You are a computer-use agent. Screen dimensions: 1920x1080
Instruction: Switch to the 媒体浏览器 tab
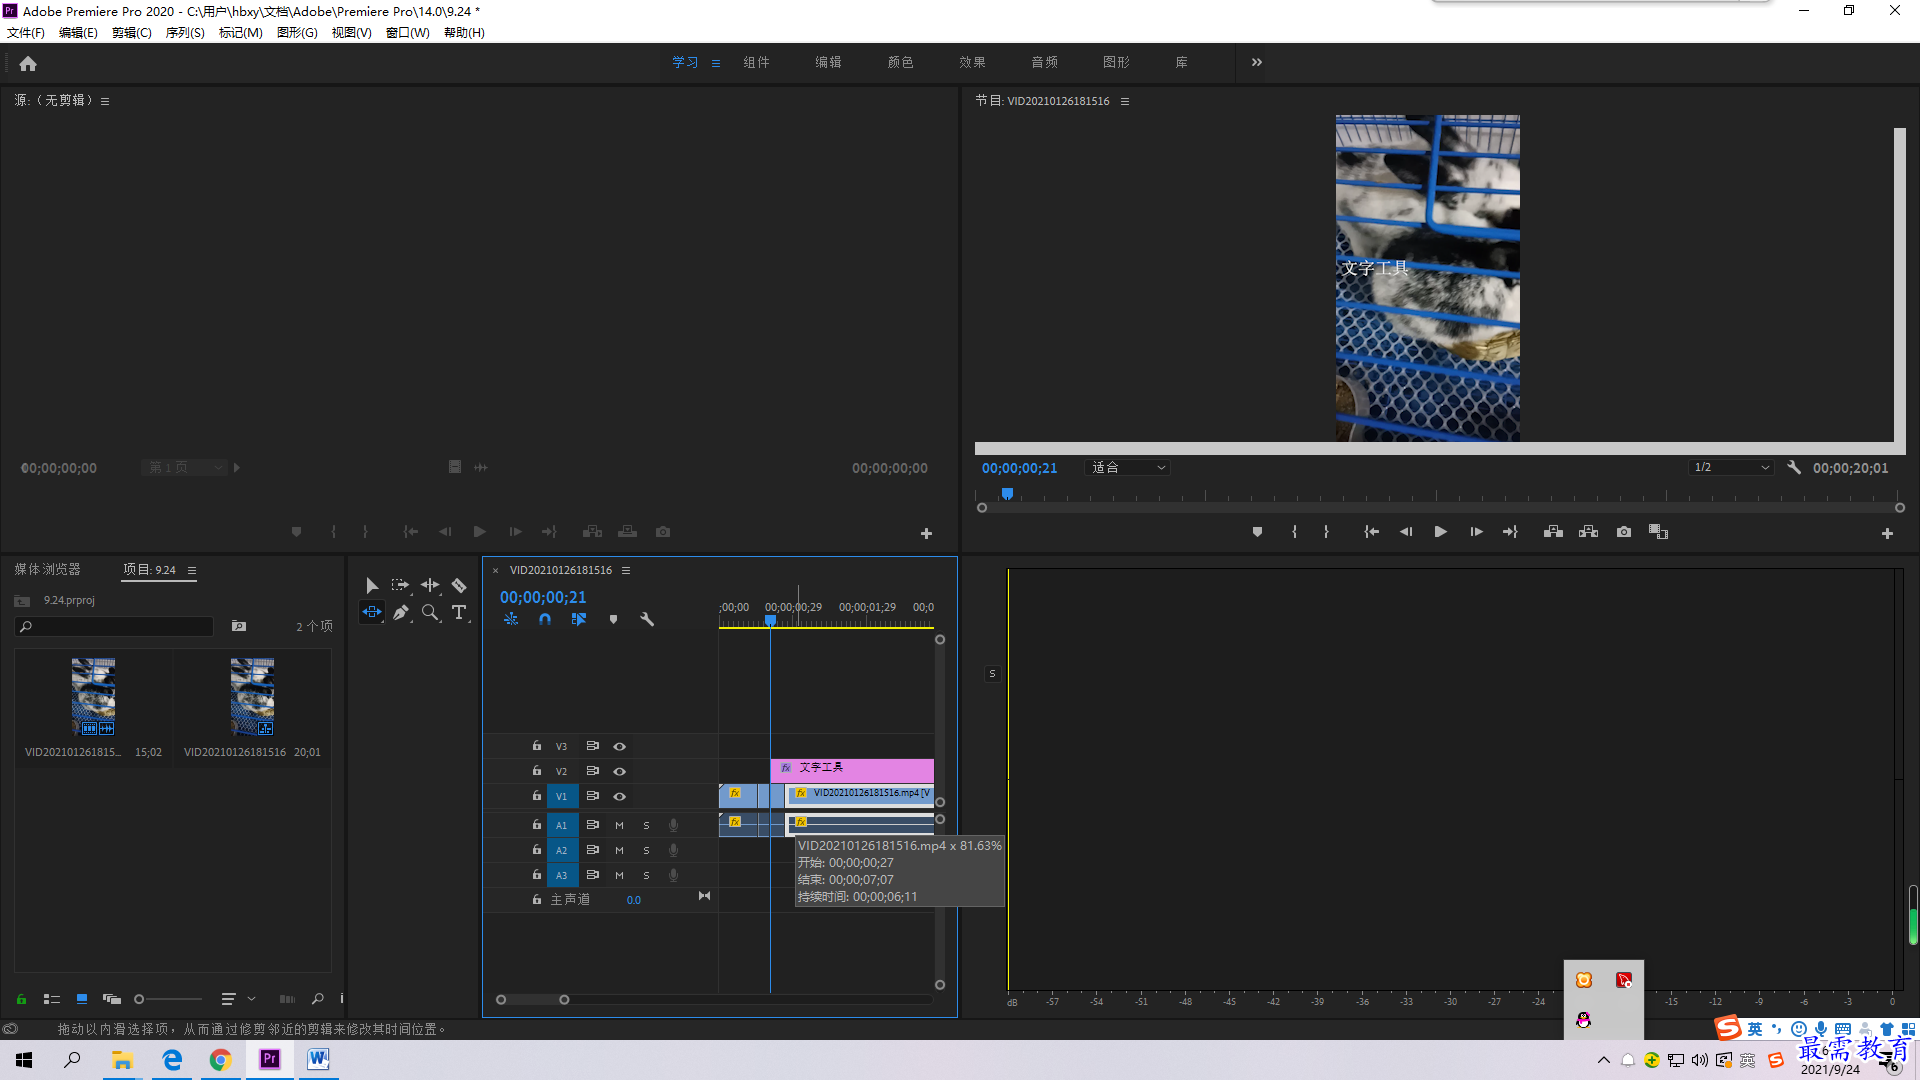pyautogui.click(x=47, y=569)
